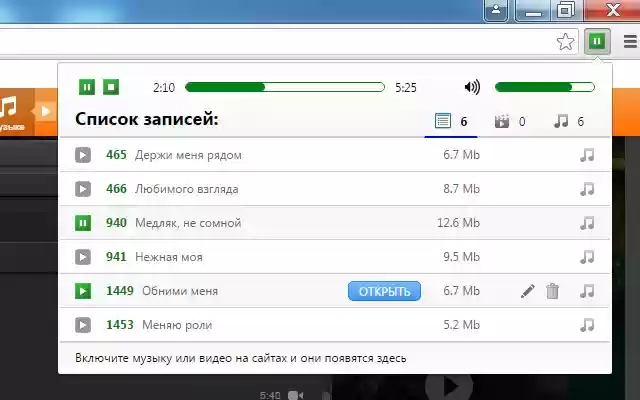Click the ОТКРЫТЬ button
The height and width of the screenshot is (400, 640).
point(384,291)
